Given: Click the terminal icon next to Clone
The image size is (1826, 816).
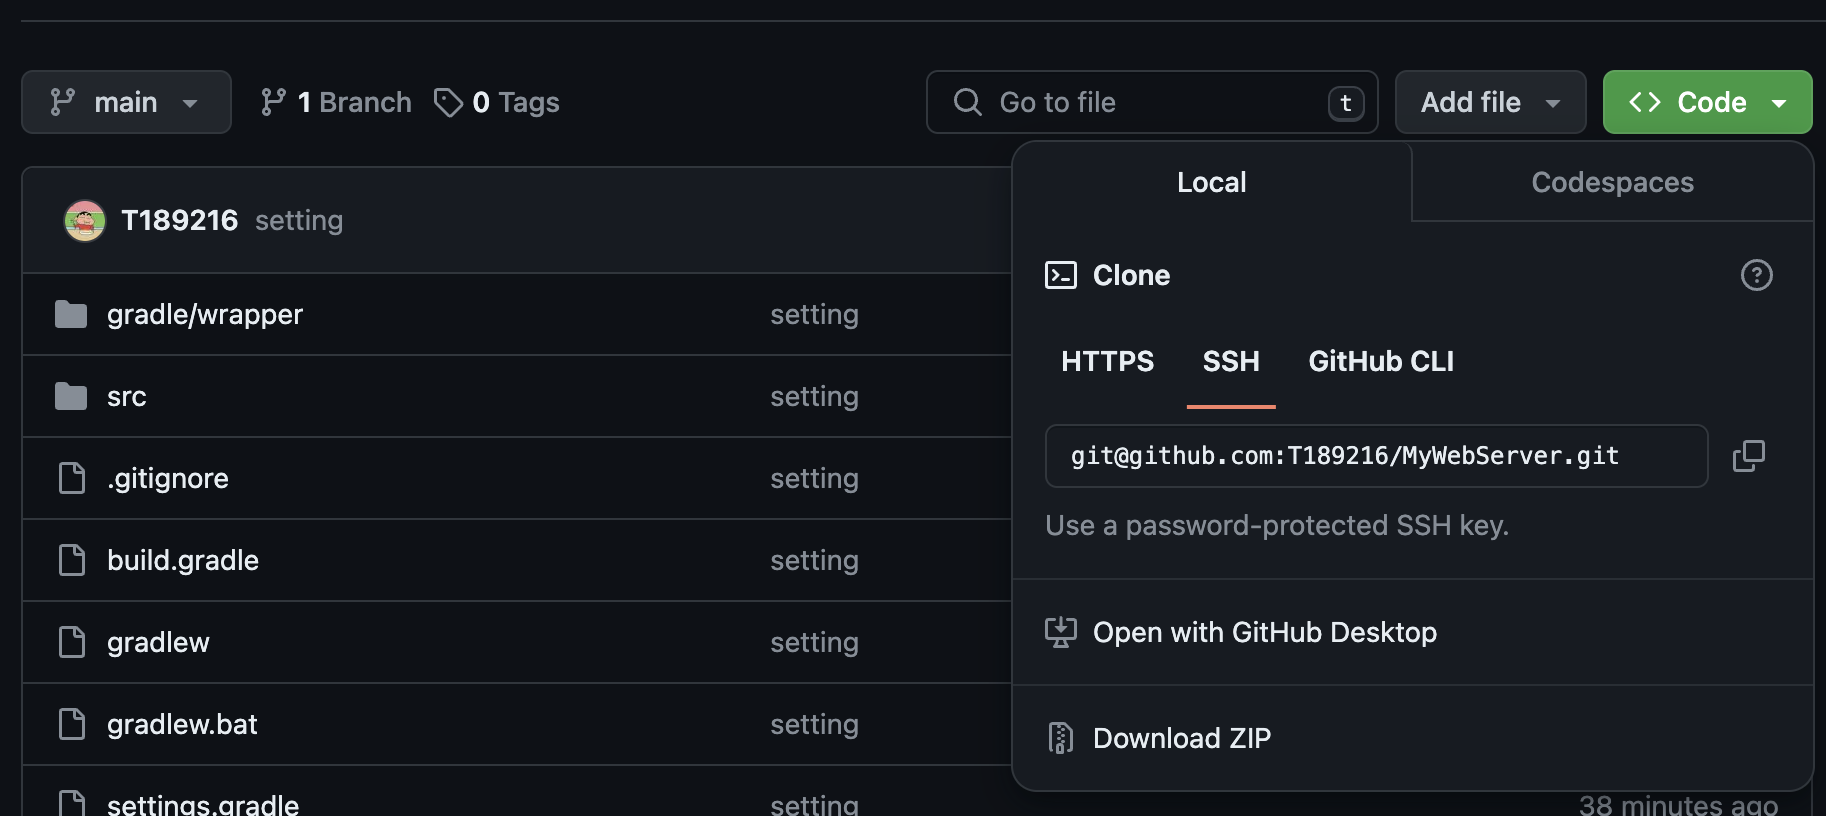Looking at the screenshot, I should tap(1060, 275).
